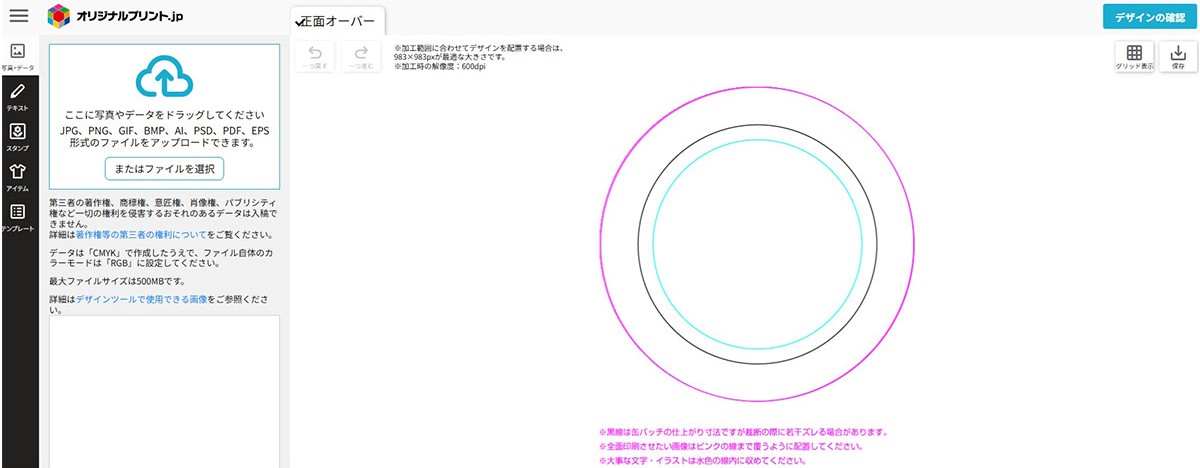Click the またはファイルを選択 button
This screenshot has width=1200, height=468.
pos(163,168)
